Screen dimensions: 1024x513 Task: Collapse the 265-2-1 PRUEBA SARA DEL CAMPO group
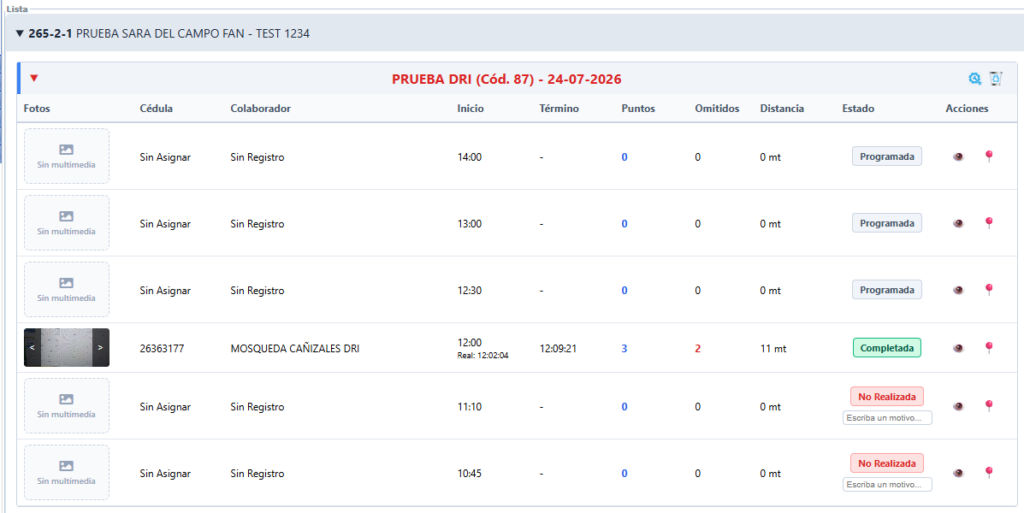coord(20,33)
